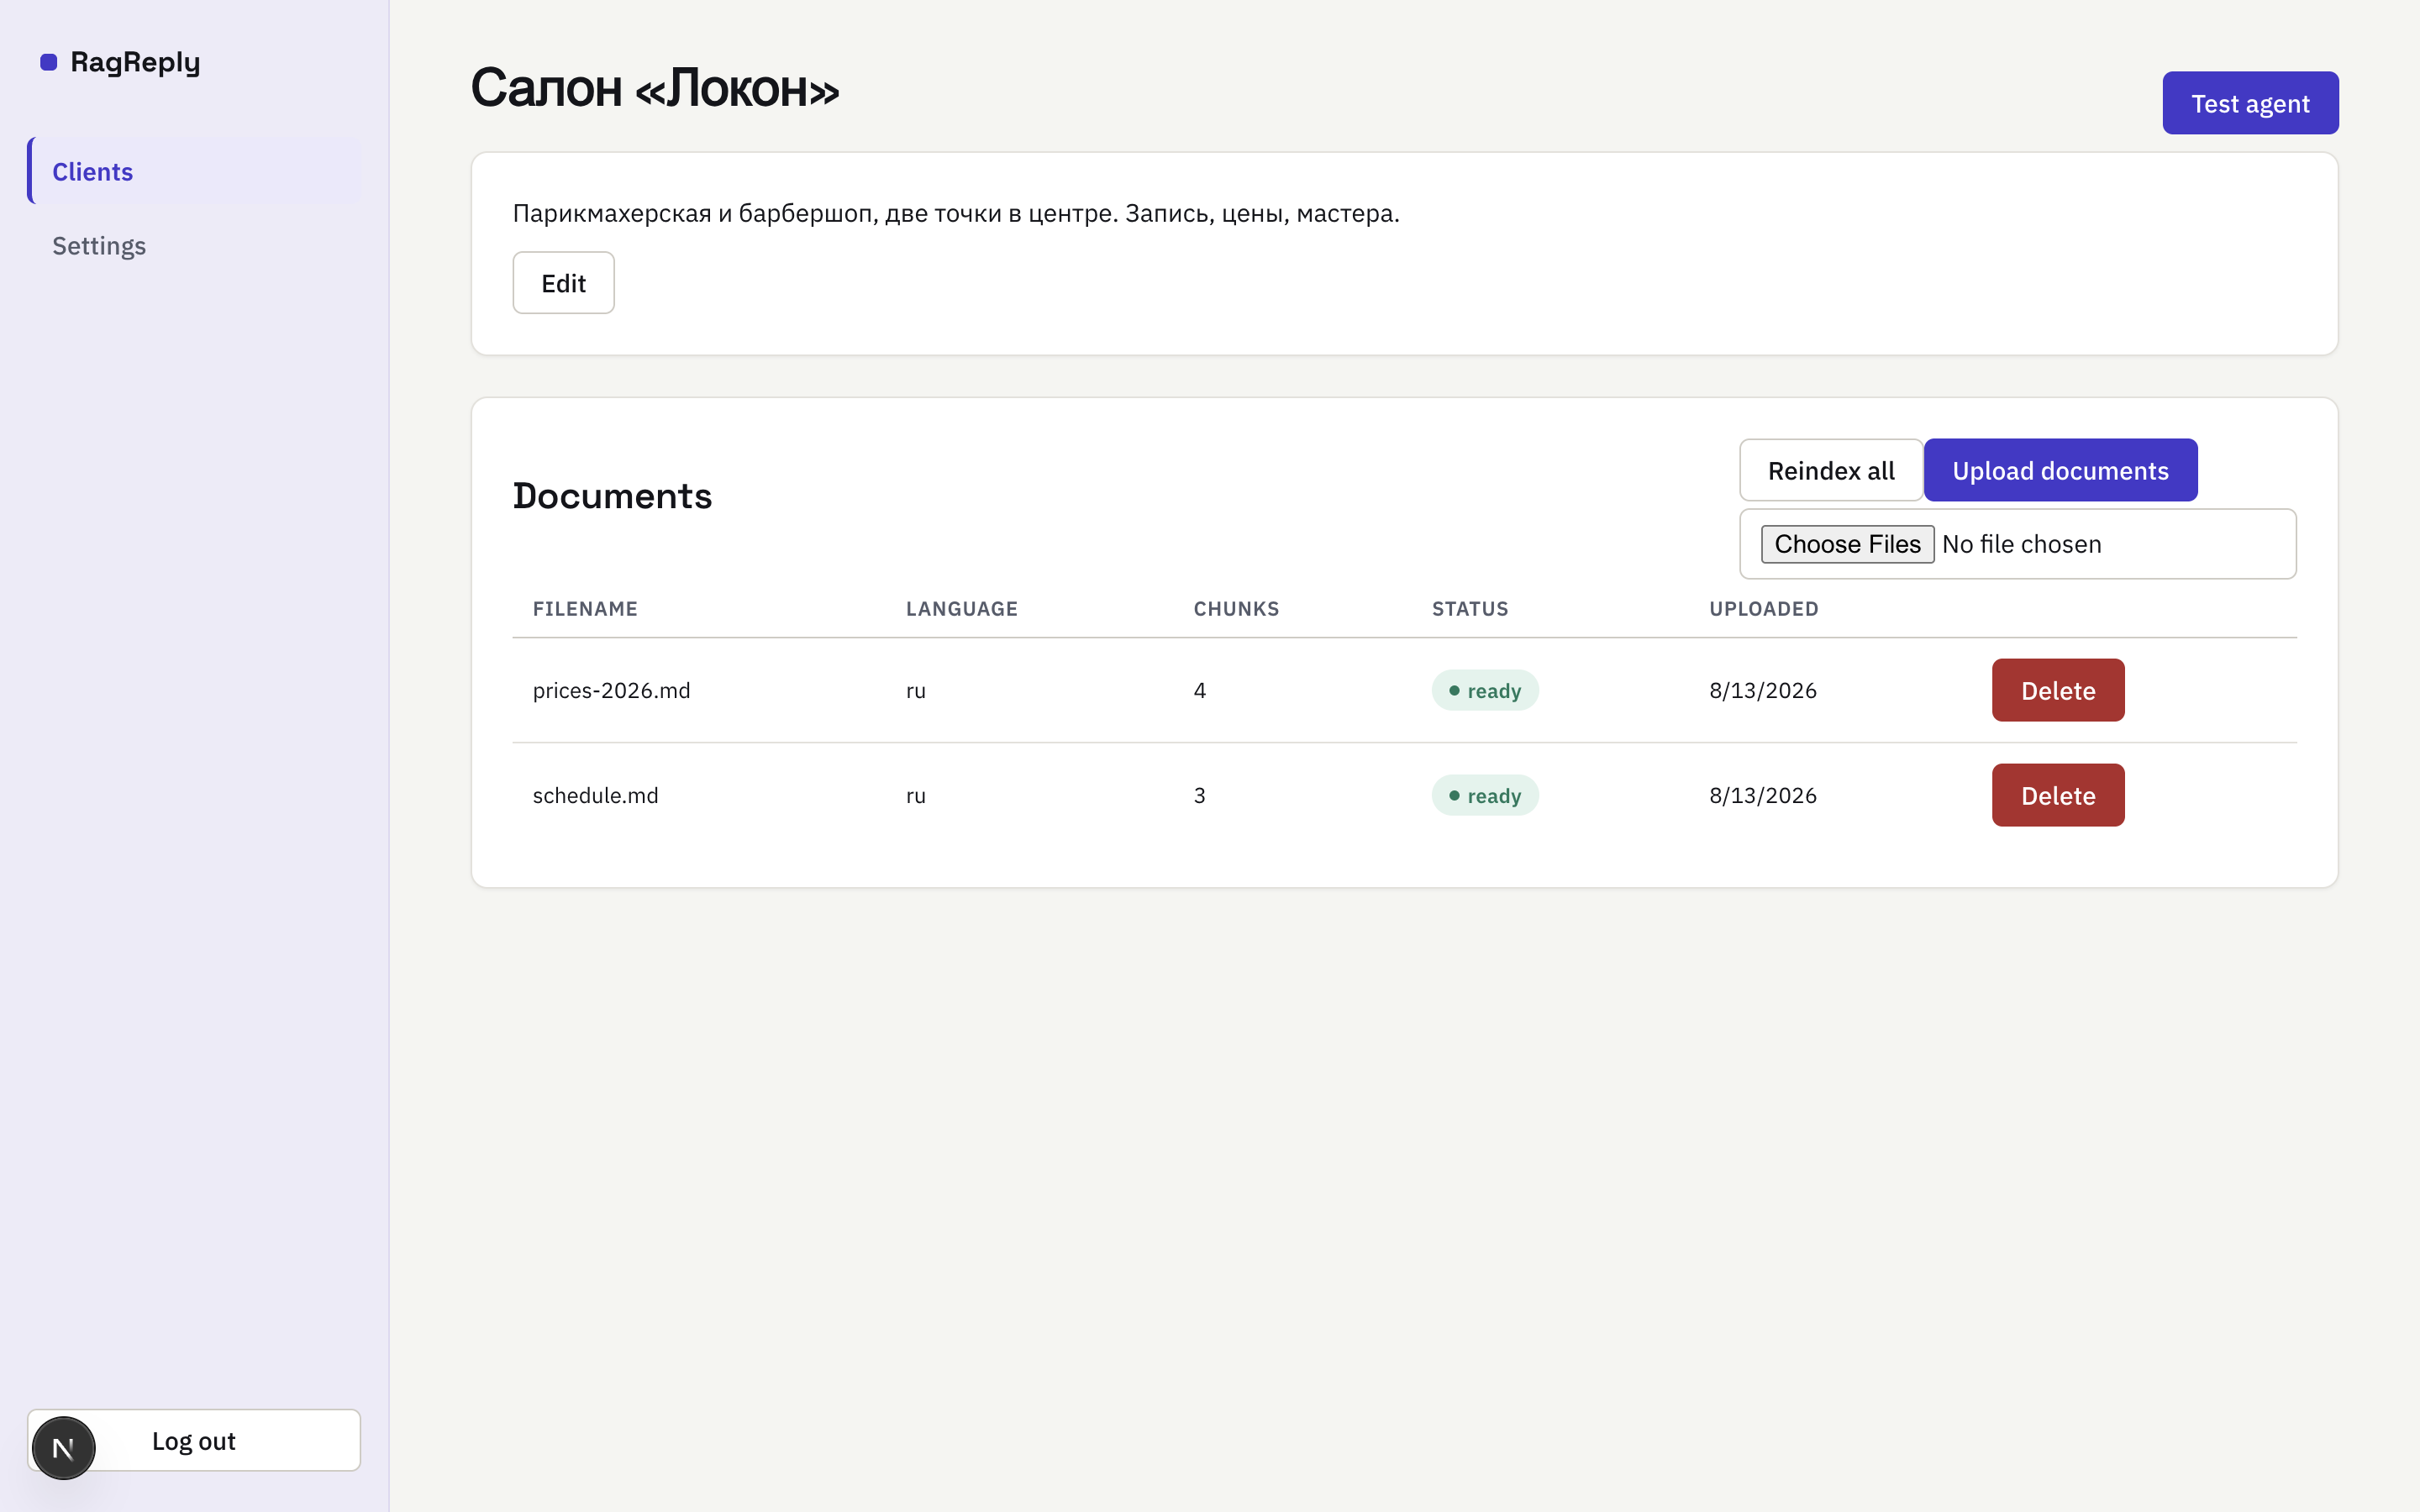Click the language ru of schedule.md
Screen dimensions: 2420x1512
(916, 796)
